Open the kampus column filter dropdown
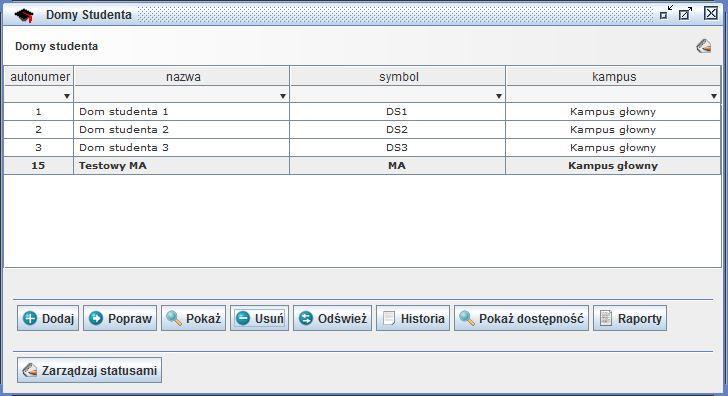 [x=714, y=96]
